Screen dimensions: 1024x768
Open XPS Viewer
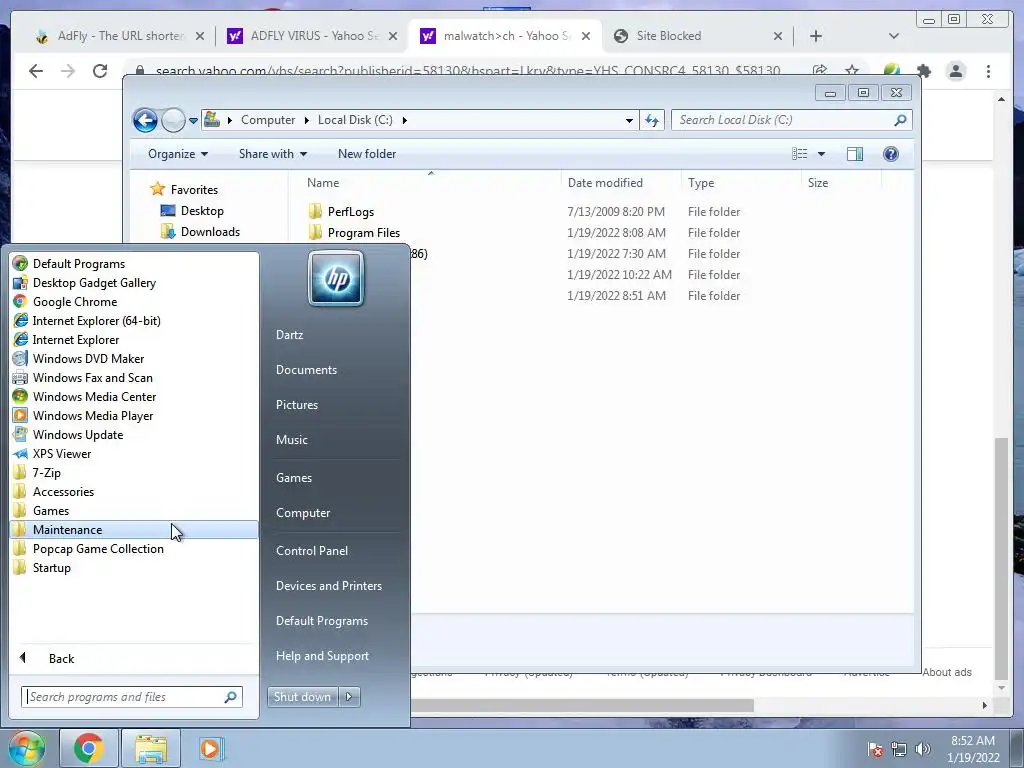[61, 453]
